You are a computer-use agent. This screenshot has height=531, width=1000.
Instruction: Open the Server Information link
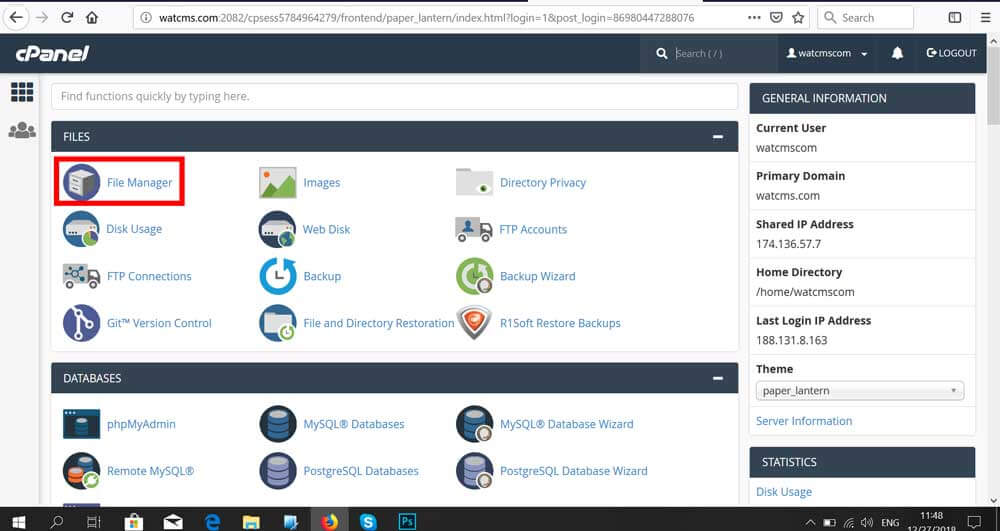tap(804, 421)
